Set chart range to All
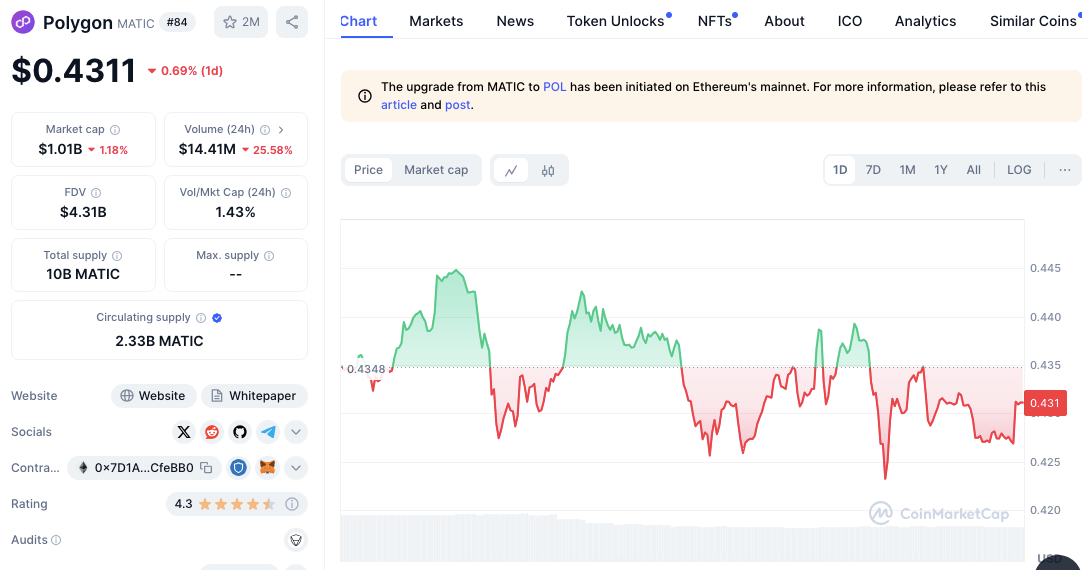This screenshot has height=570, width=1089. 974,170
